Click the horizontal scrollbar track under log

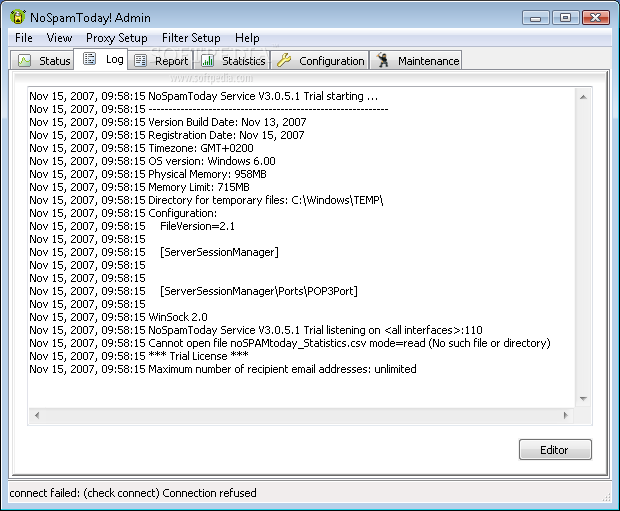[301, 415]
